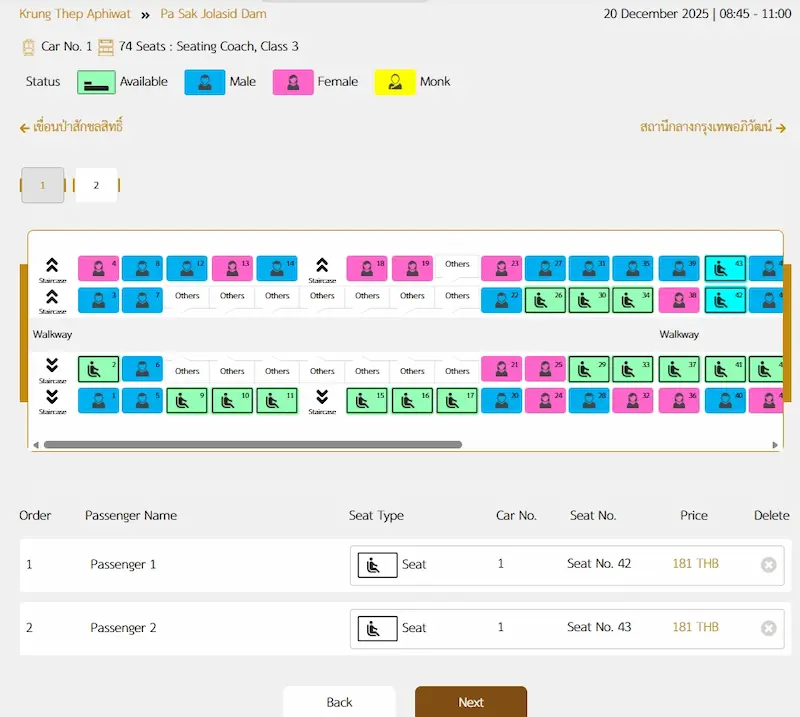
Task: Click the Back button
Action: 339,701
